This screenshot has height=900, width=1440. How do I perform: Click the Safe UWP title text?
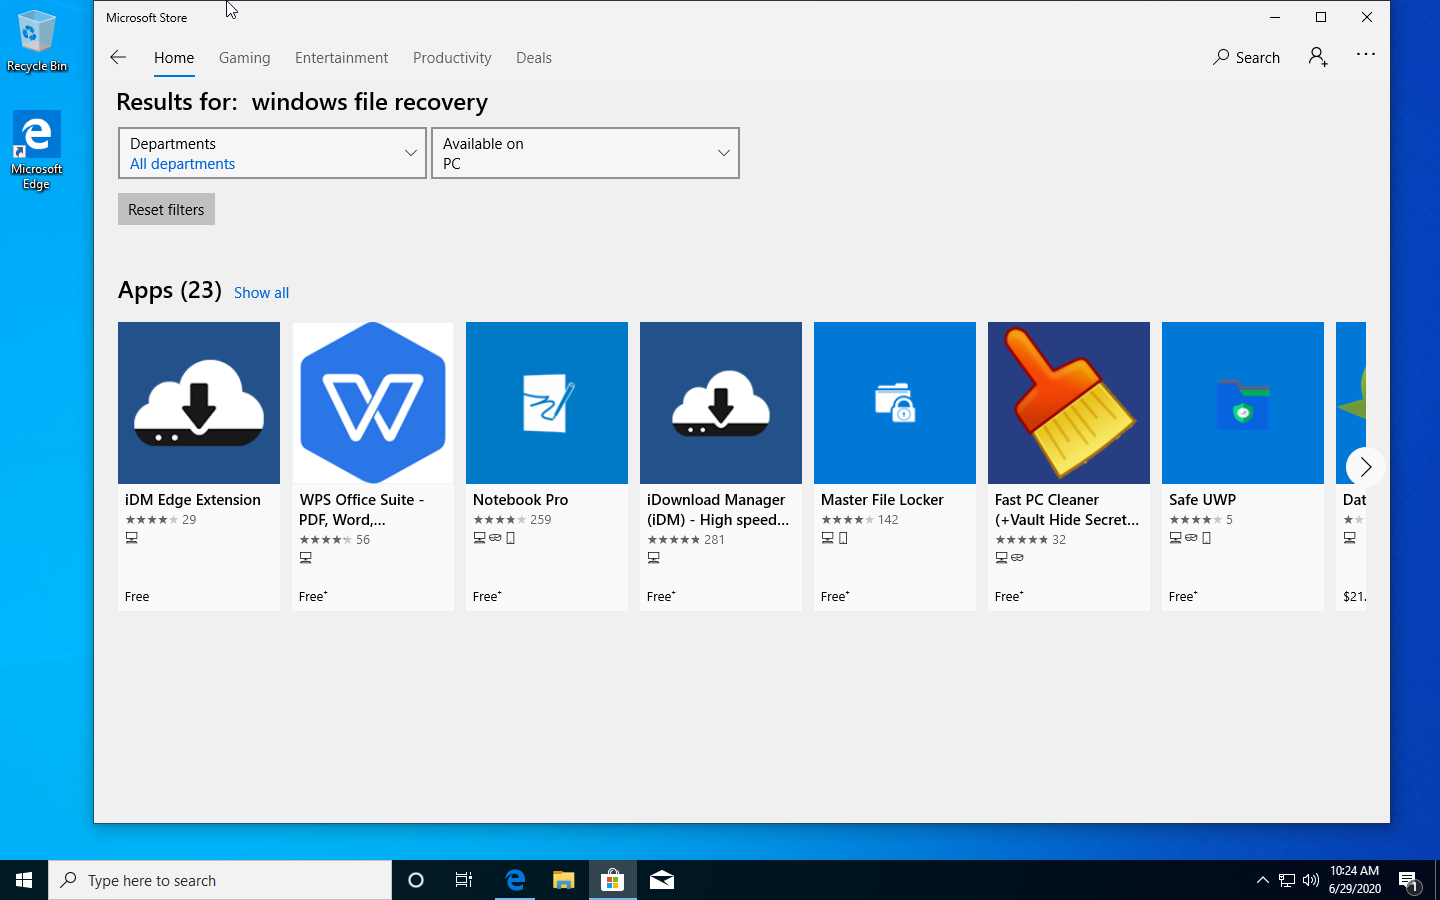(x=1202, y=500)
